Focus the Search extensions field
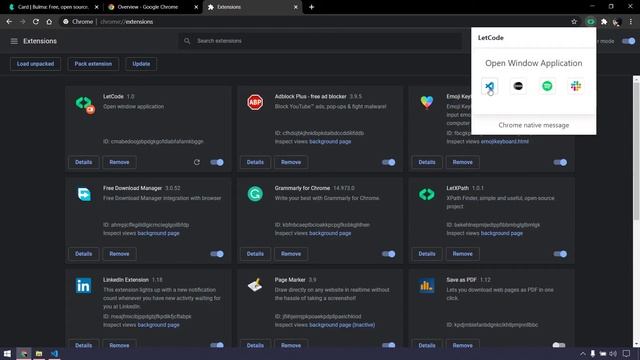This screenshot has height=360, width=640. 320,41
